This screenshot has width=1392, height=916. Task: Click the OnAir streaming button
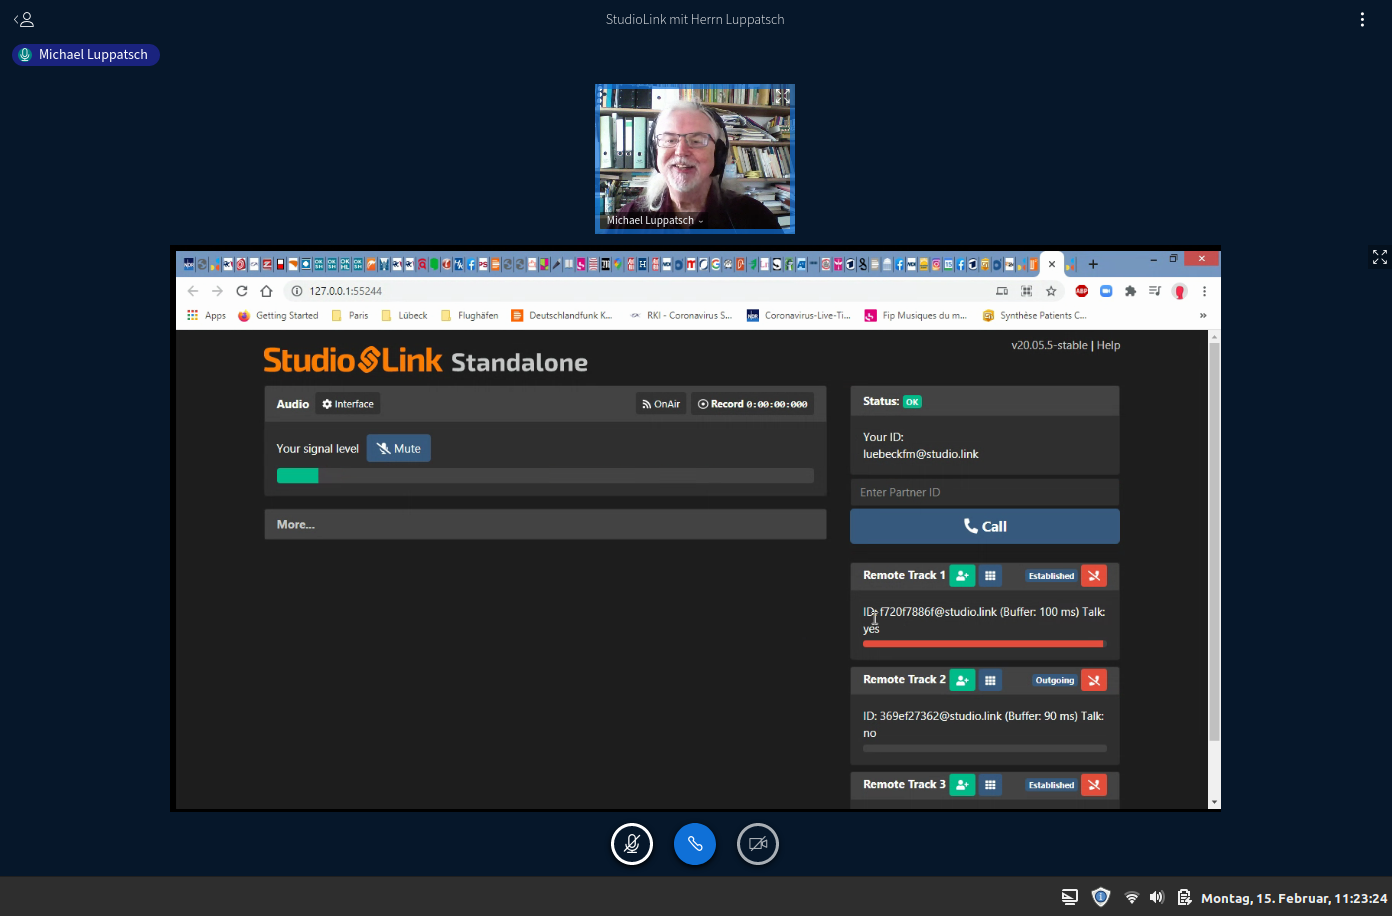[x=661, y=404]
